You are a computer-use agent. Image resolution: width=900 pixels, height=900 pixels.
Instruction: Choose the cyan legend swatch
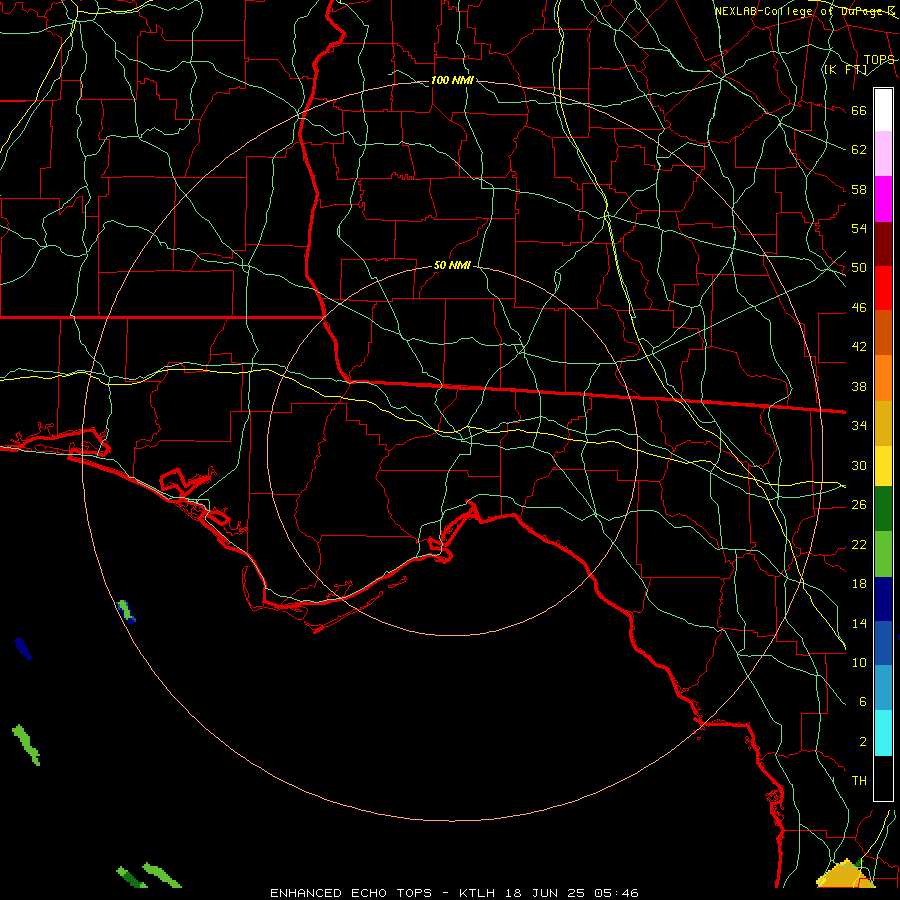(x=883, y=732)
